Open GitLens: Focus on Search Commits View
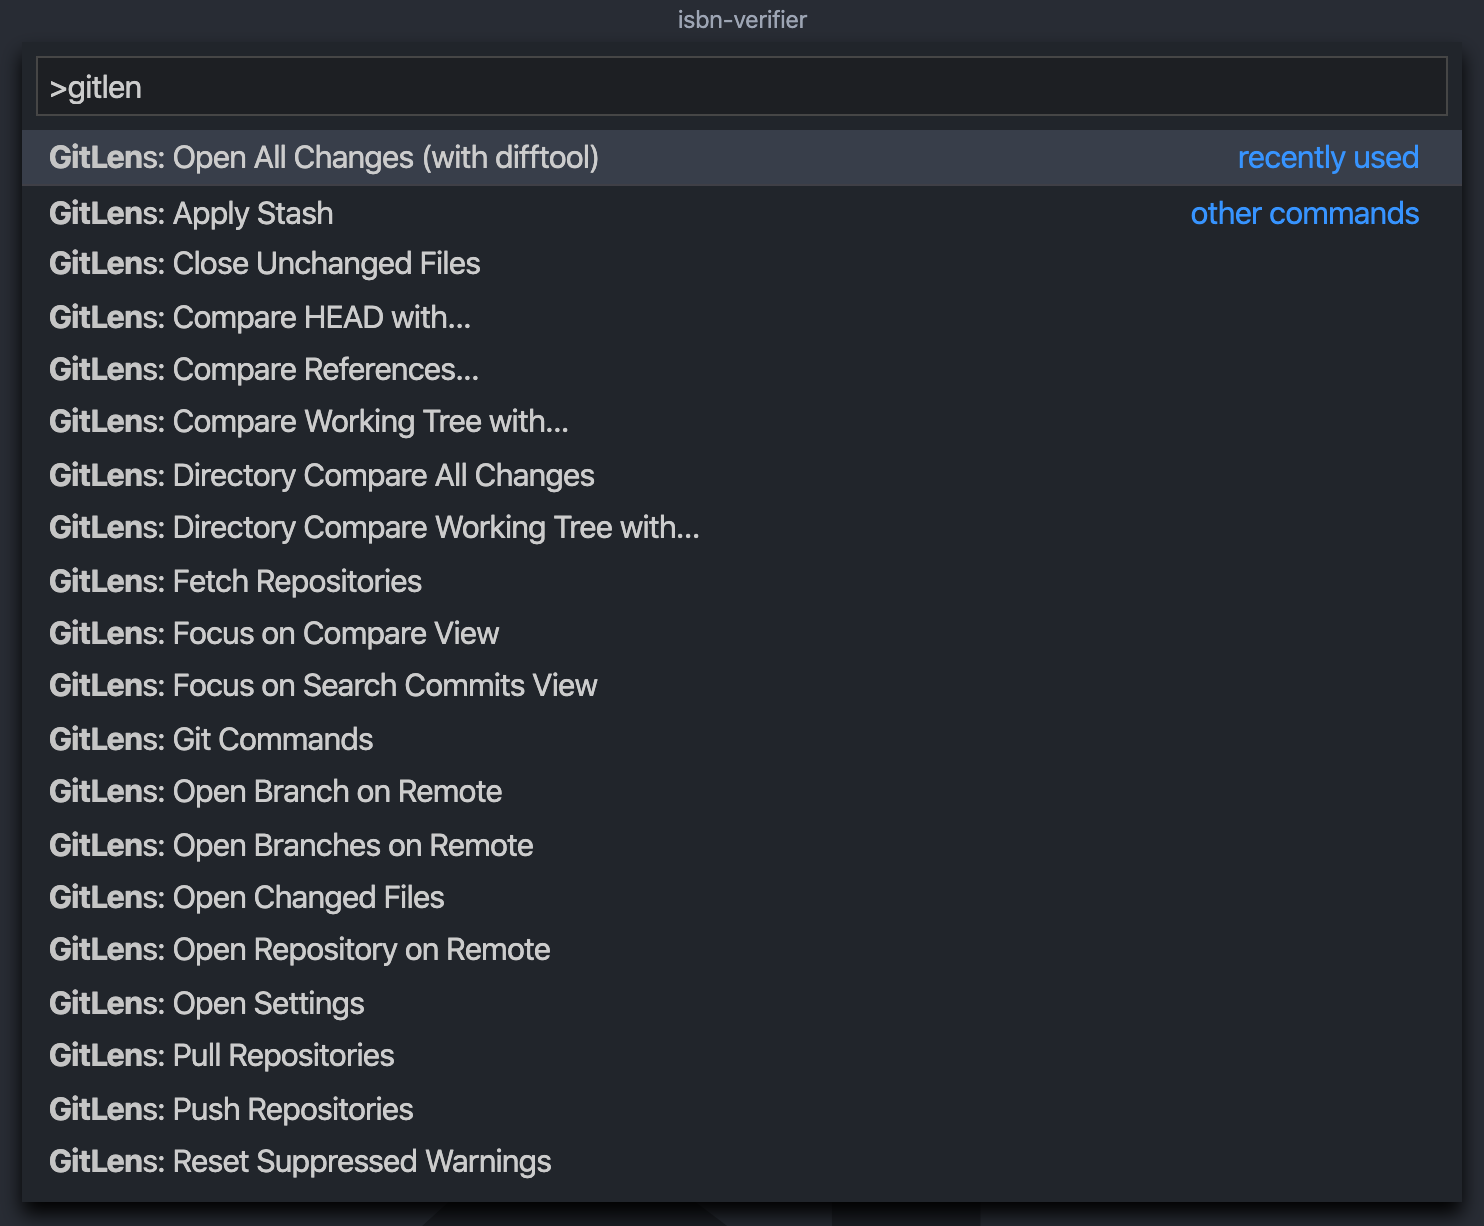The height and width of the screenshot is (1226, 1484). point(322,685)
